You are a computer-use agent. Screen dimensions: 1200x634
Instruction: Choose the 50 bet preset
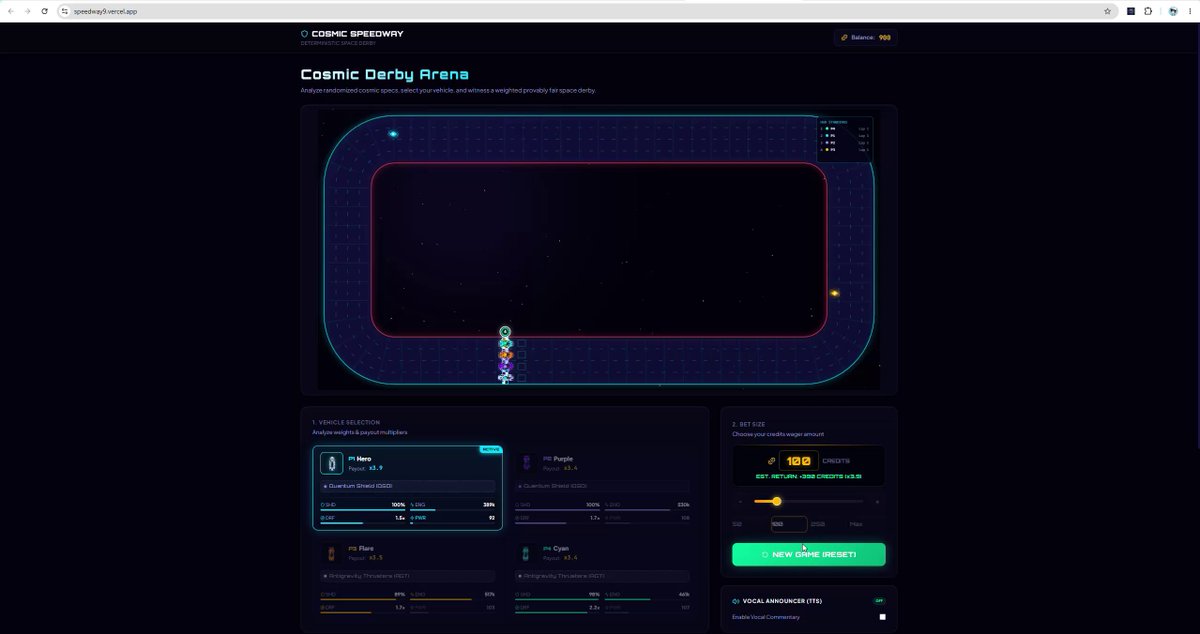[x=737, y=524]
